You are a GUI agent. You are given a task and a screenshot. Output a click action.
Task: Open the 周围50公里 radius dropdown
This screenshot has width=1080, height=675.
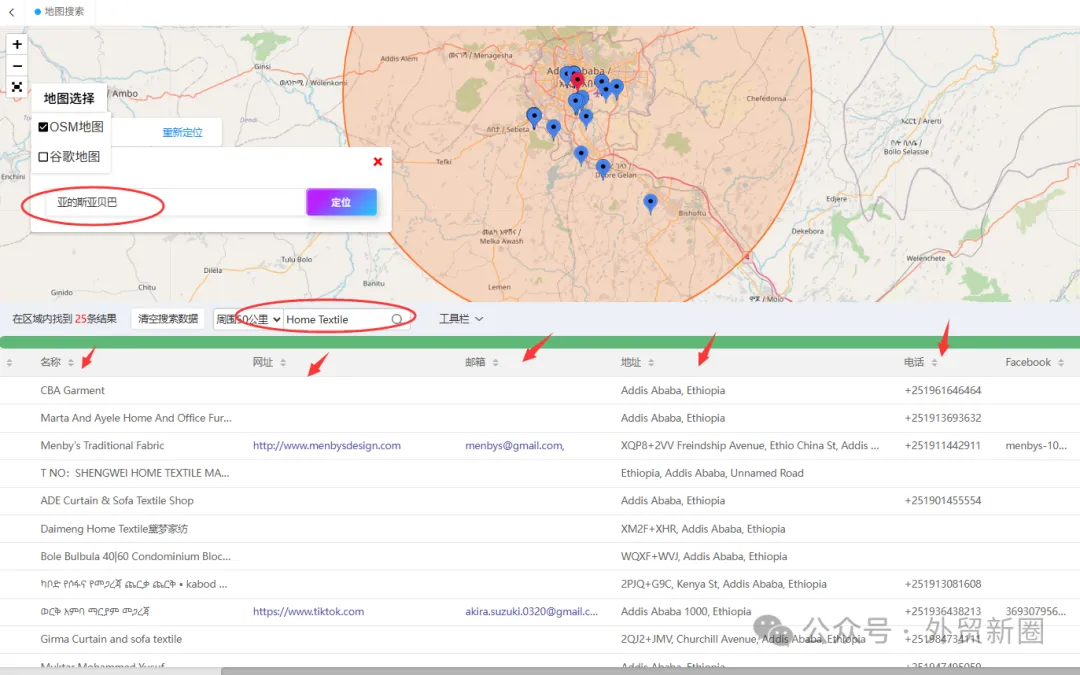248,320
